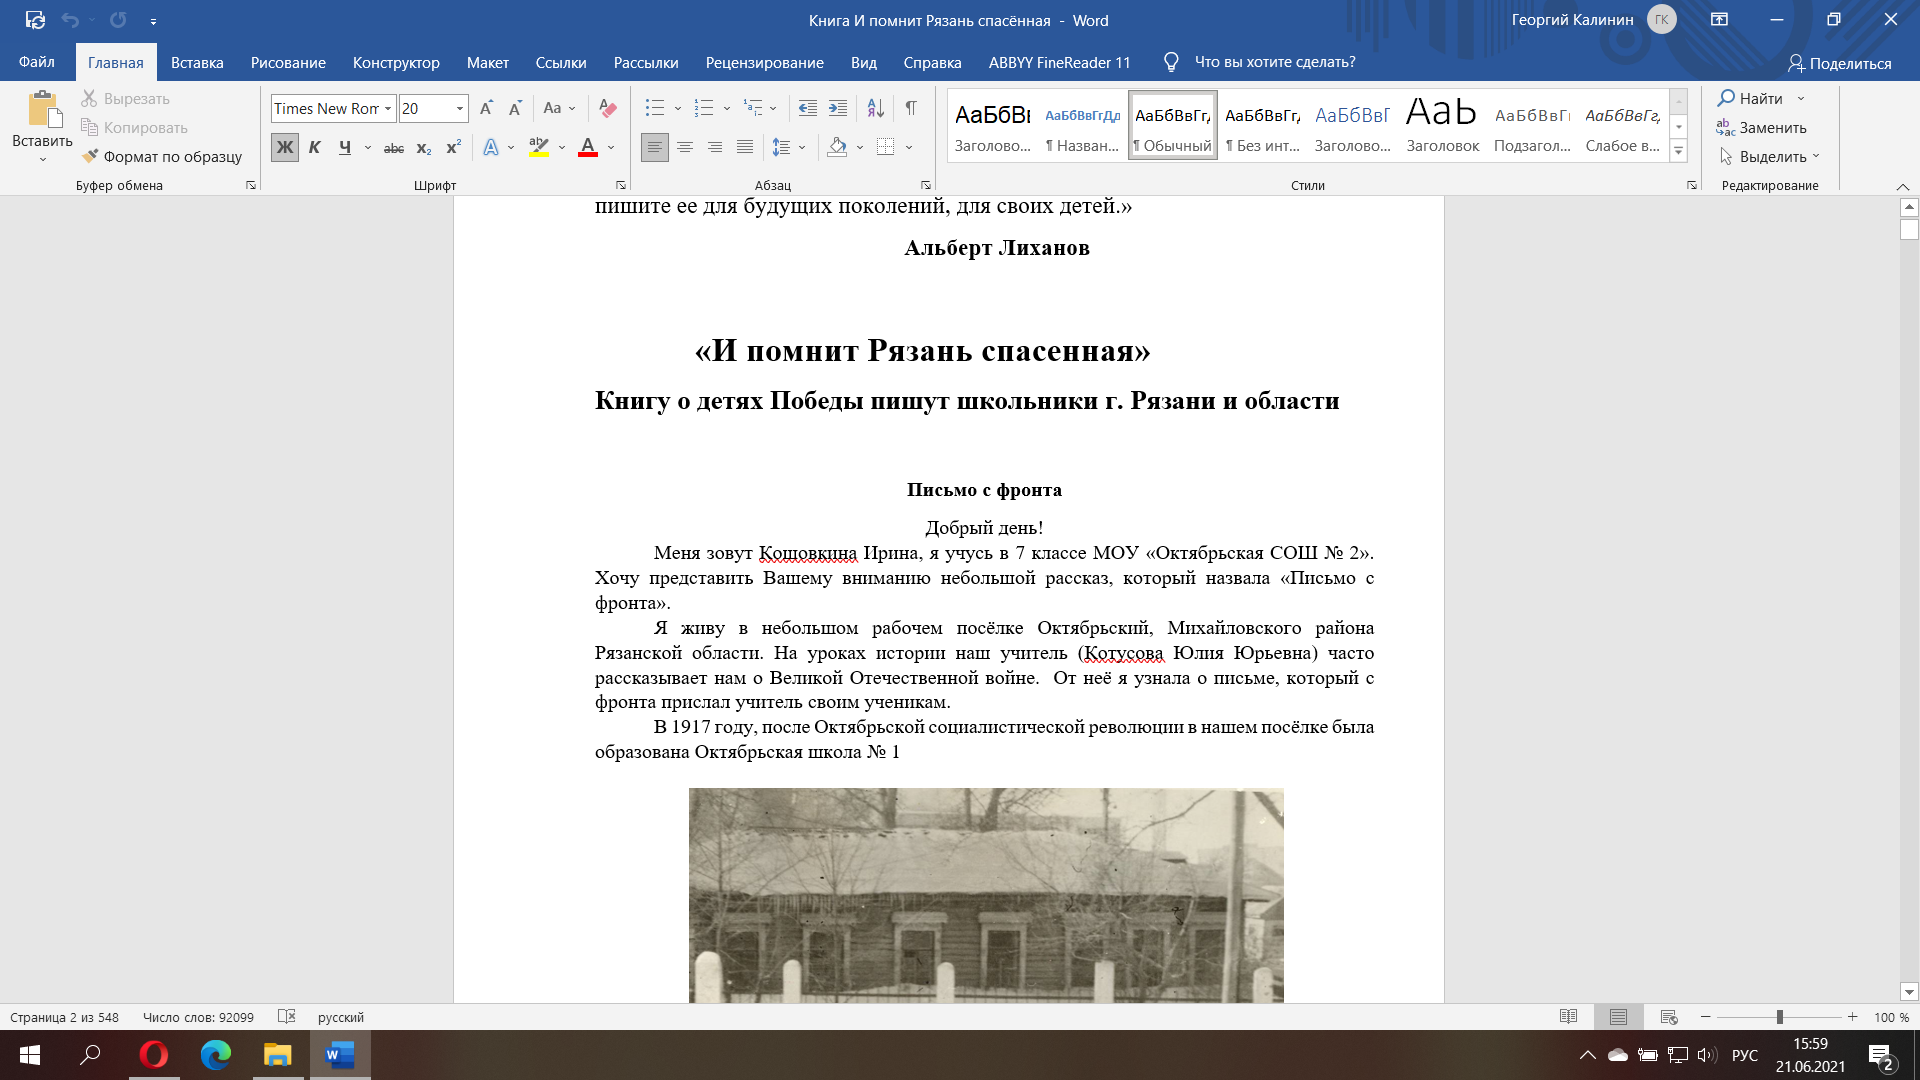Open the ribbon display options
This screenshot has height=1080, width=1920.
tap(1720, 20)
